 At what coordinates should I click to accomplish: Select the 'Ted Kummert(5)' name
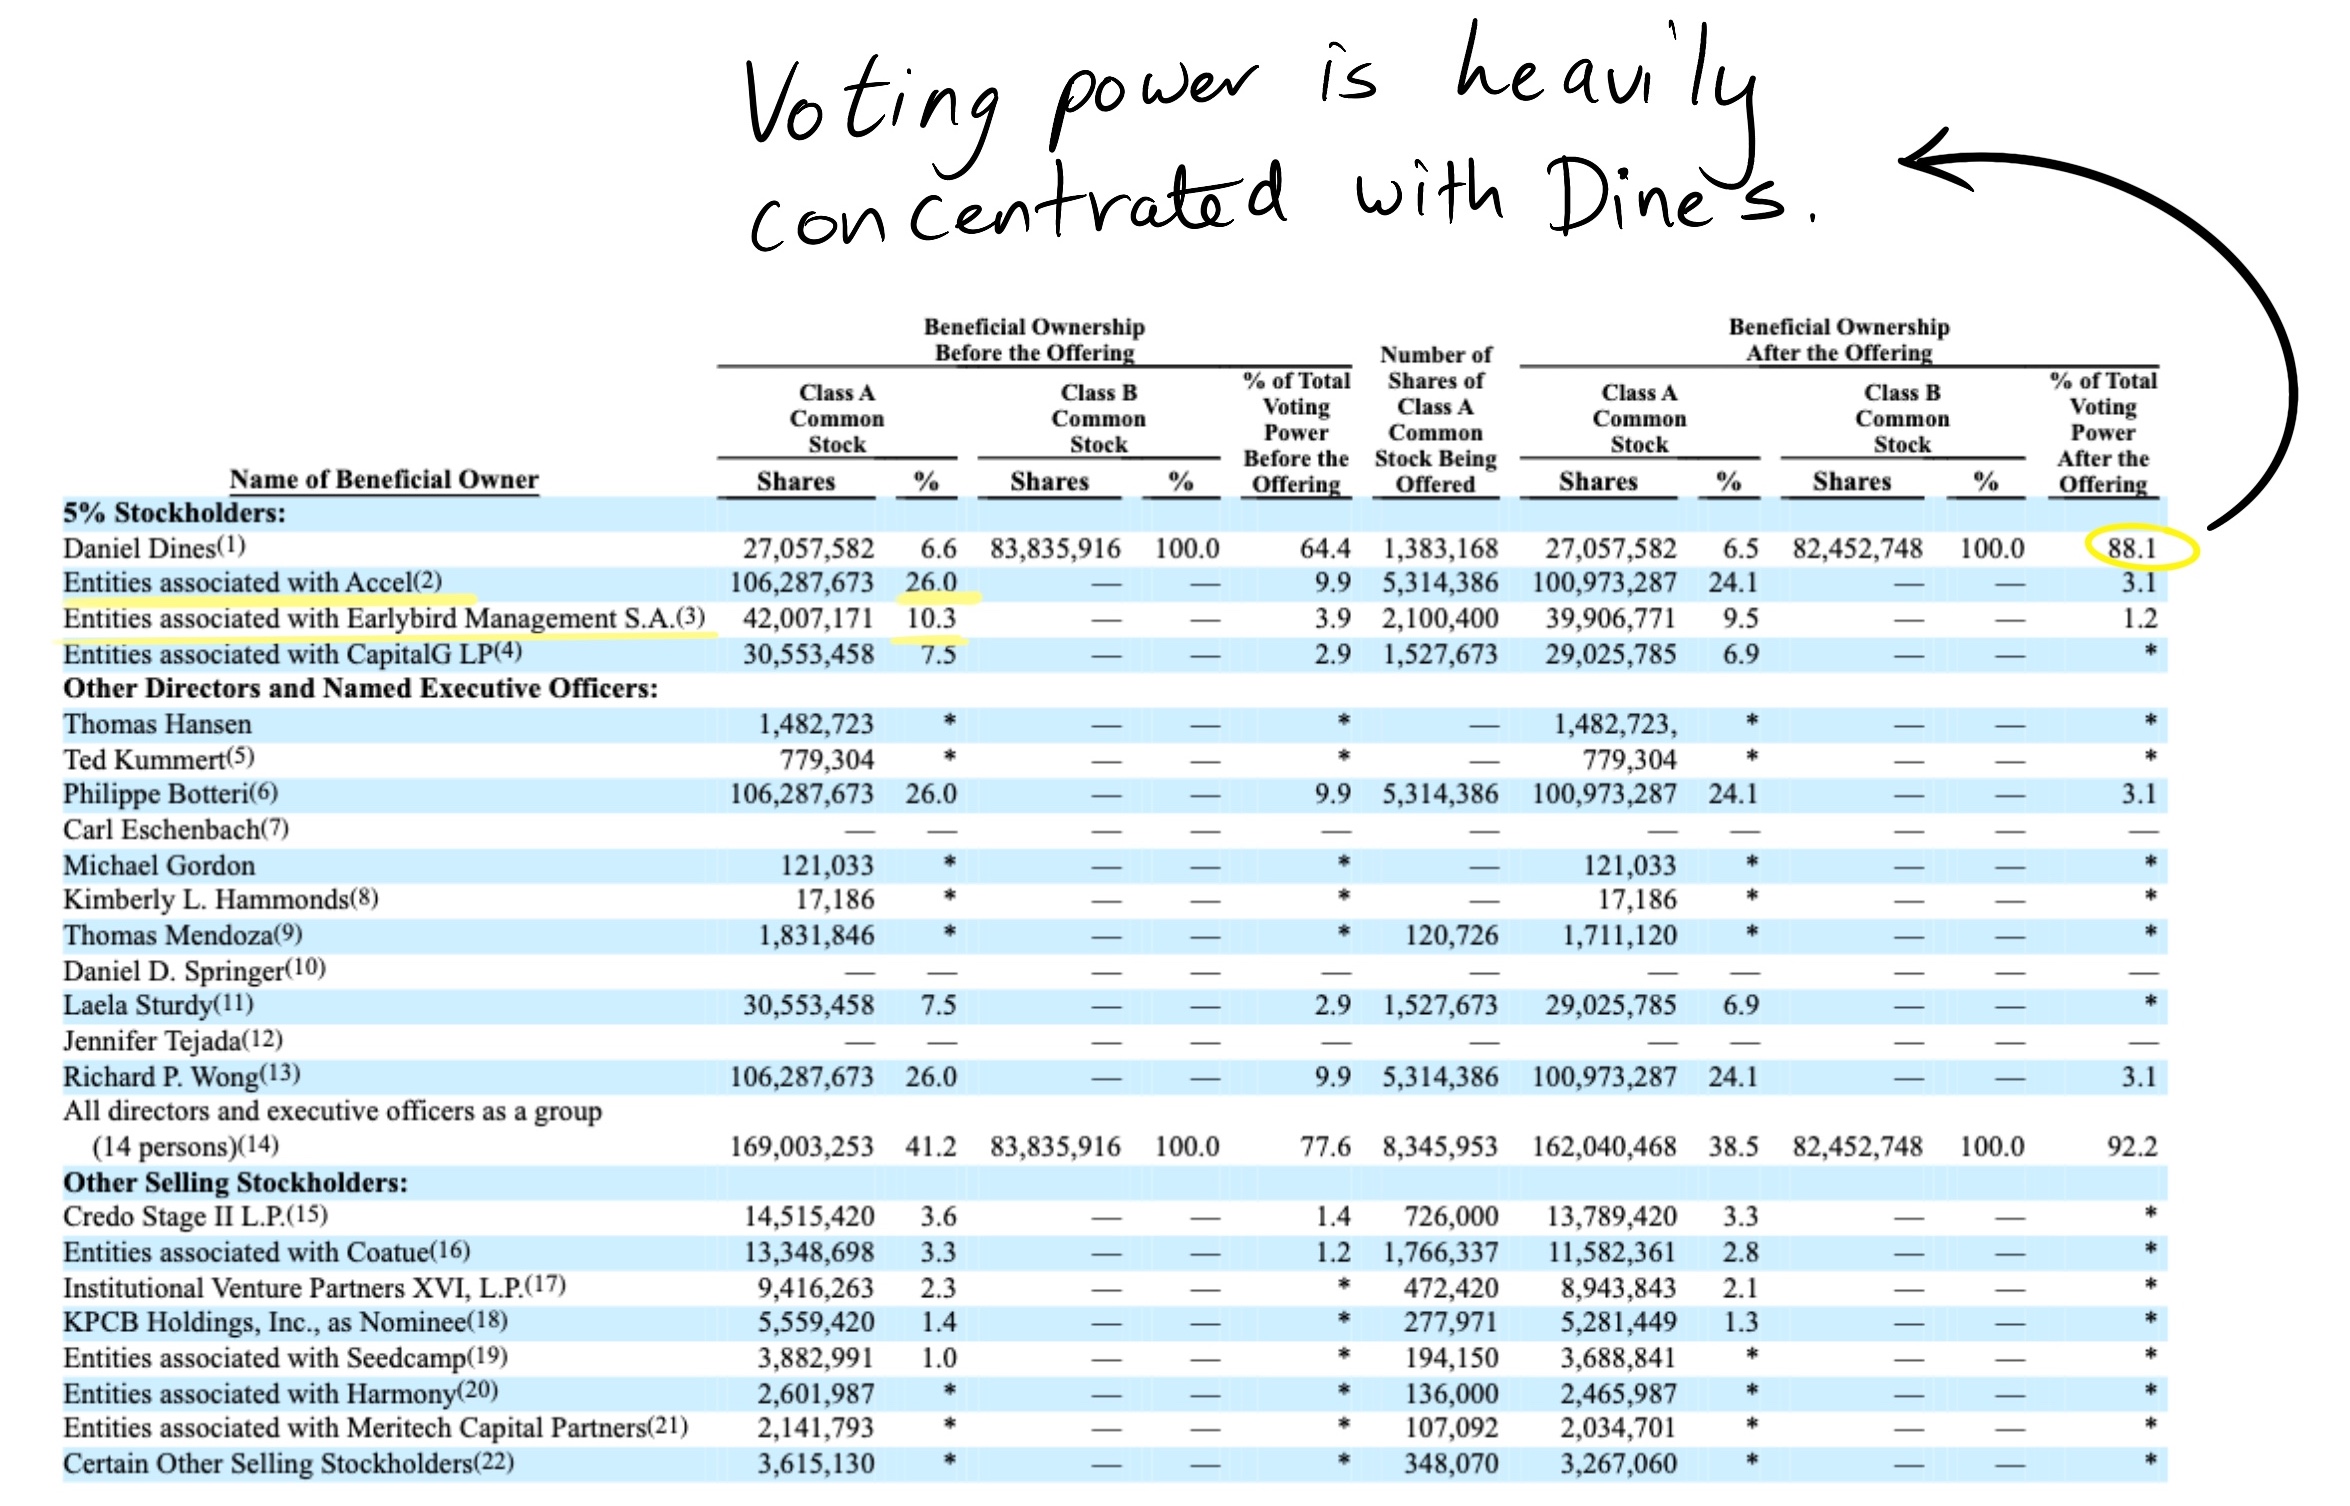[x=159, y=759]
